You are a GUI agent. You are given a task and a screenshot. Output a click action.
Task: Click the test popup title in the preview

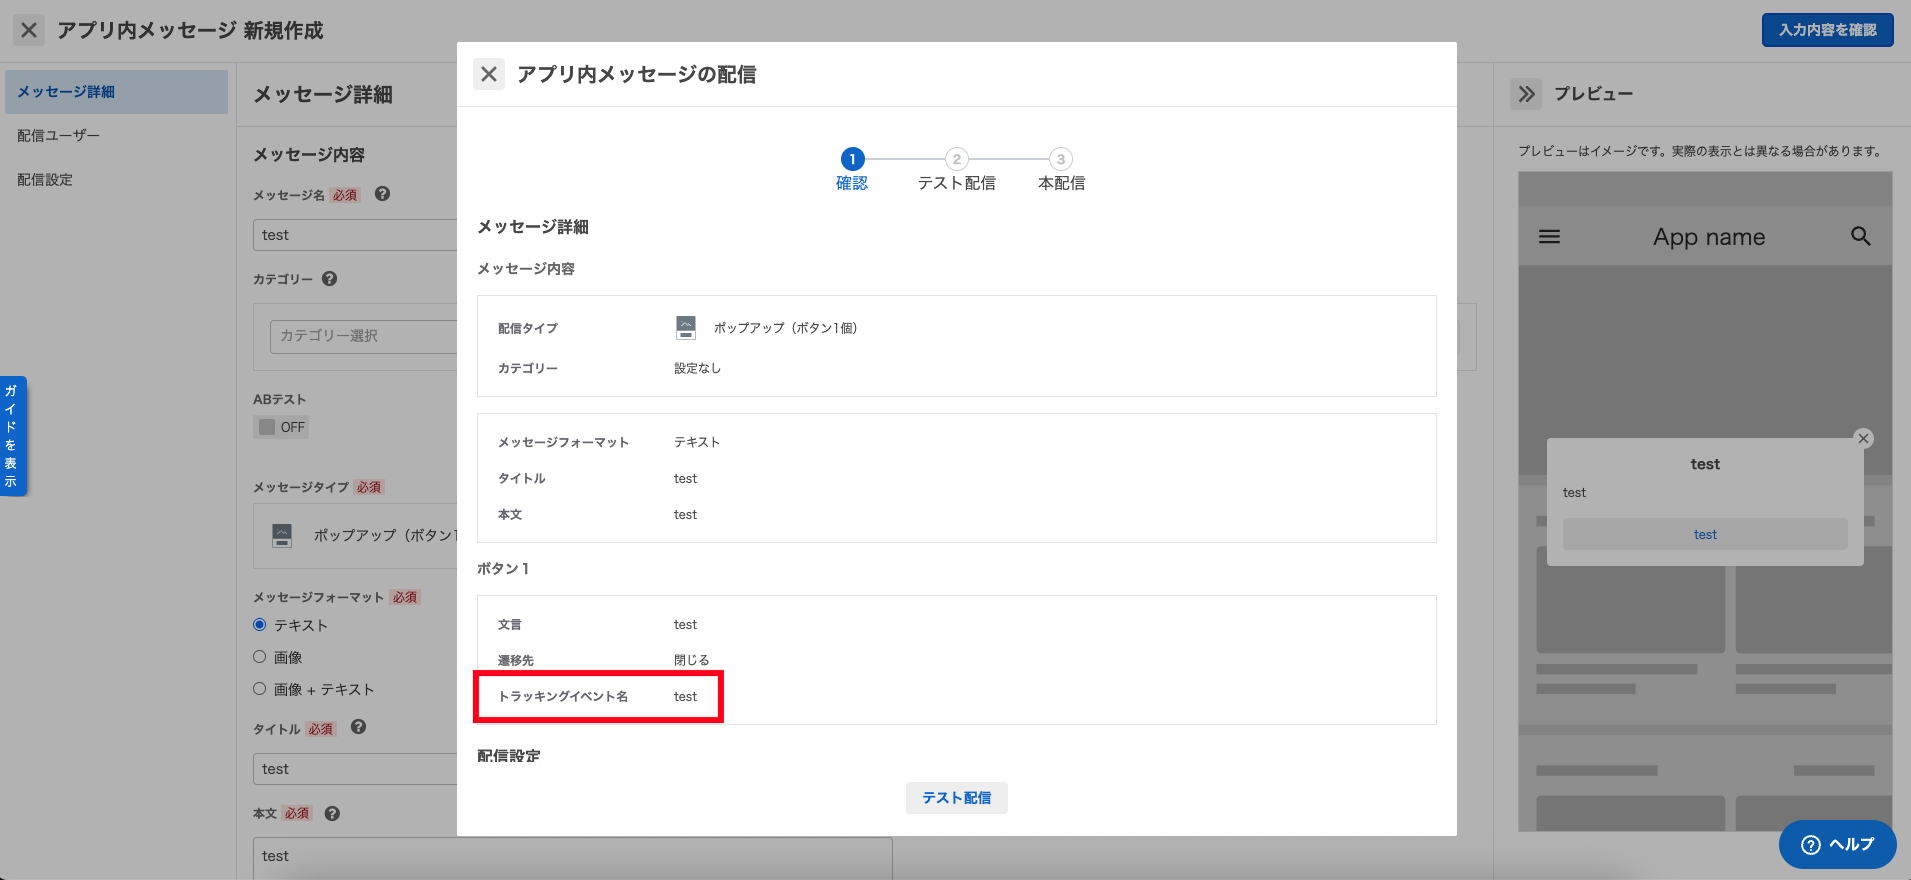point(1705,464)
